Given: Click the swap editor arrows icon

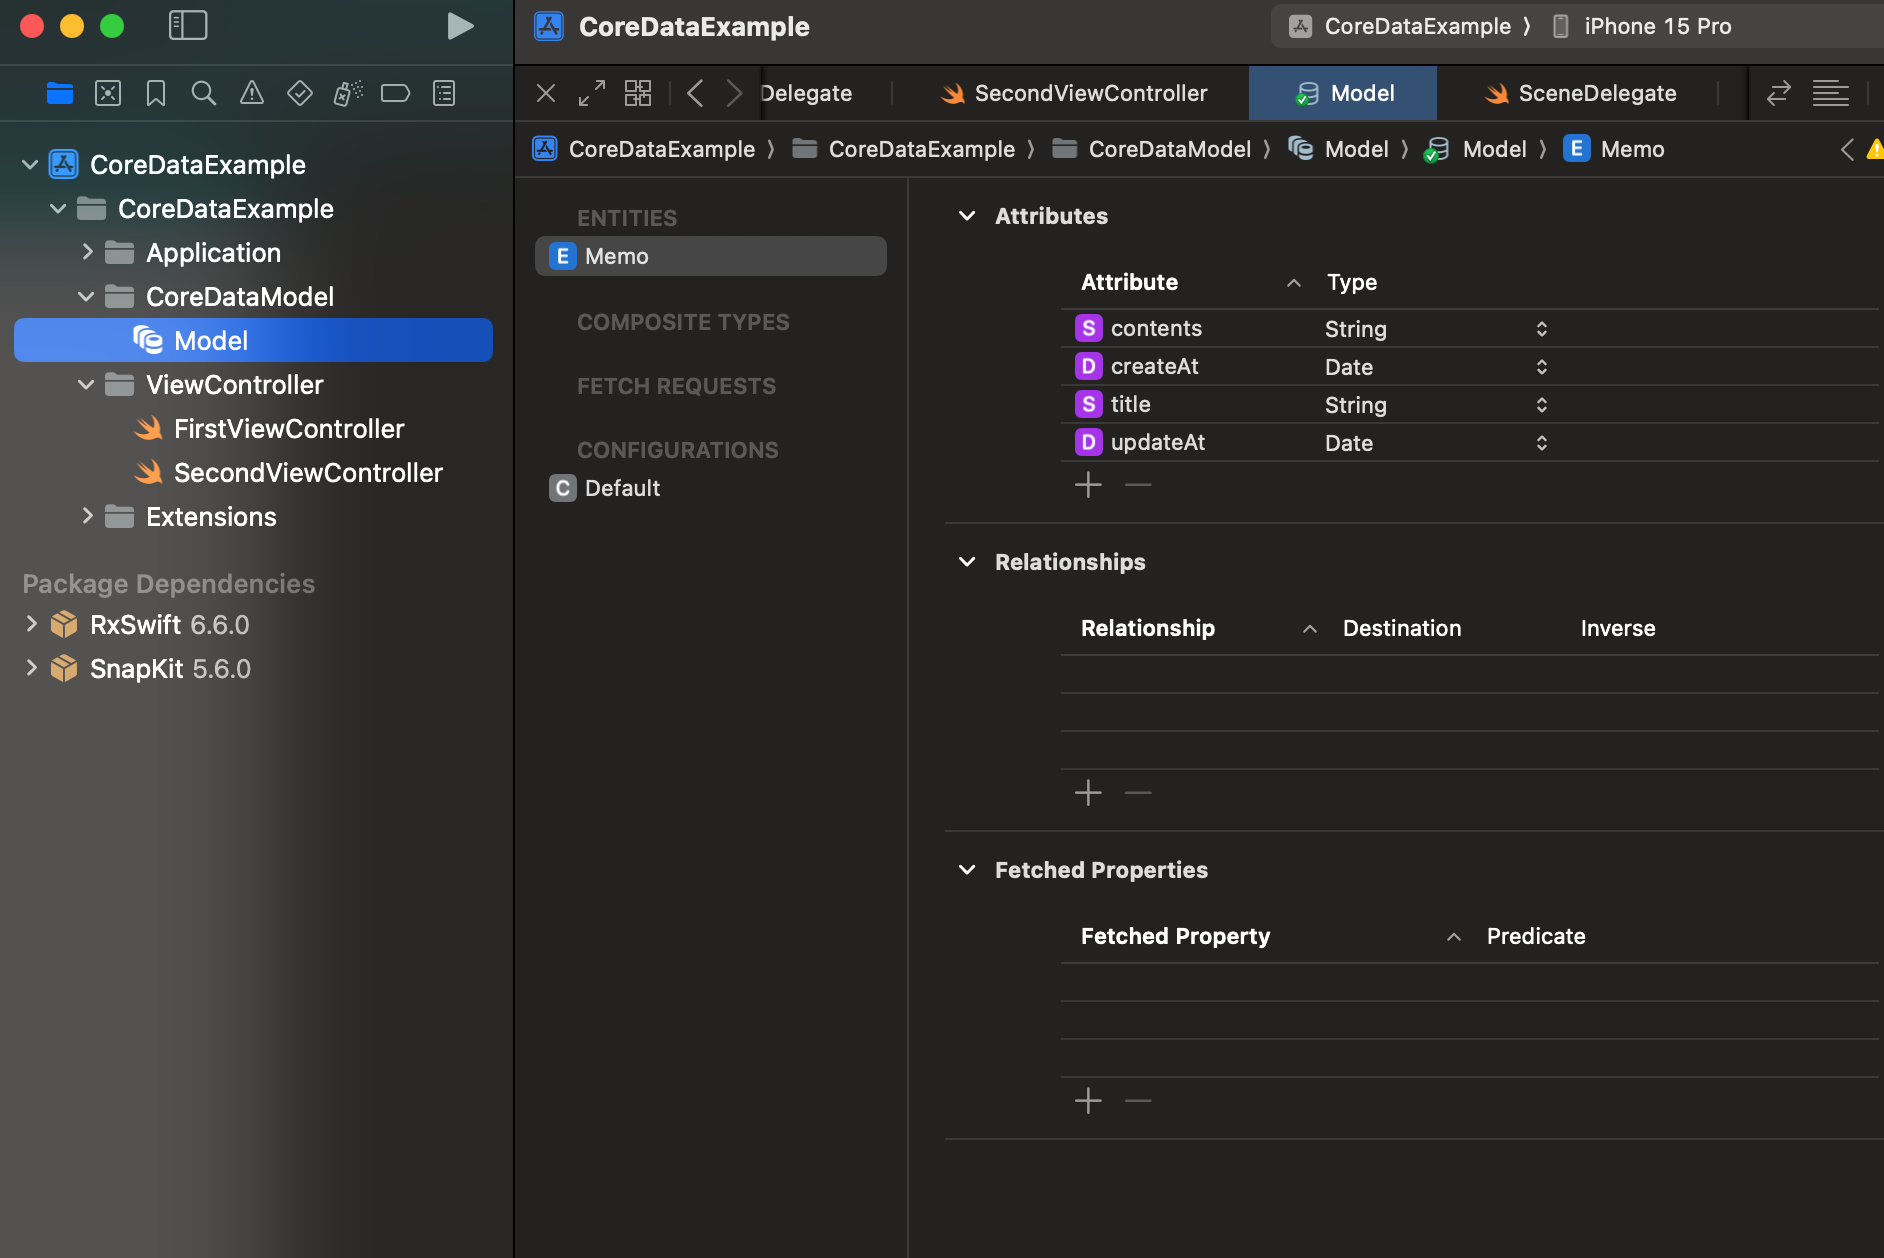Looking at the screenshot, I should coord(1779,93).
